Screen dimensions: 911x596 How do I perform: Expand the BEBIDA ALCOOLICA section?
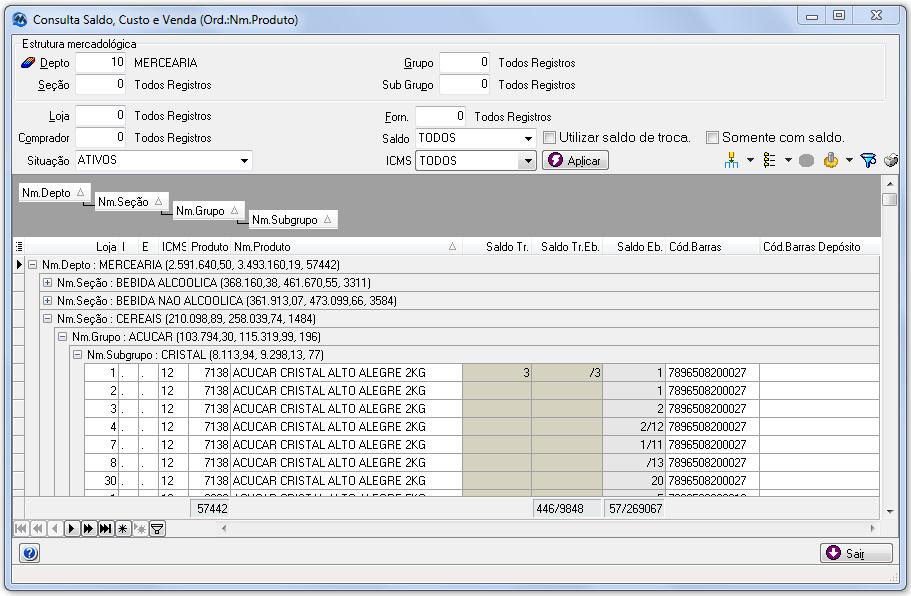[48, 283]
